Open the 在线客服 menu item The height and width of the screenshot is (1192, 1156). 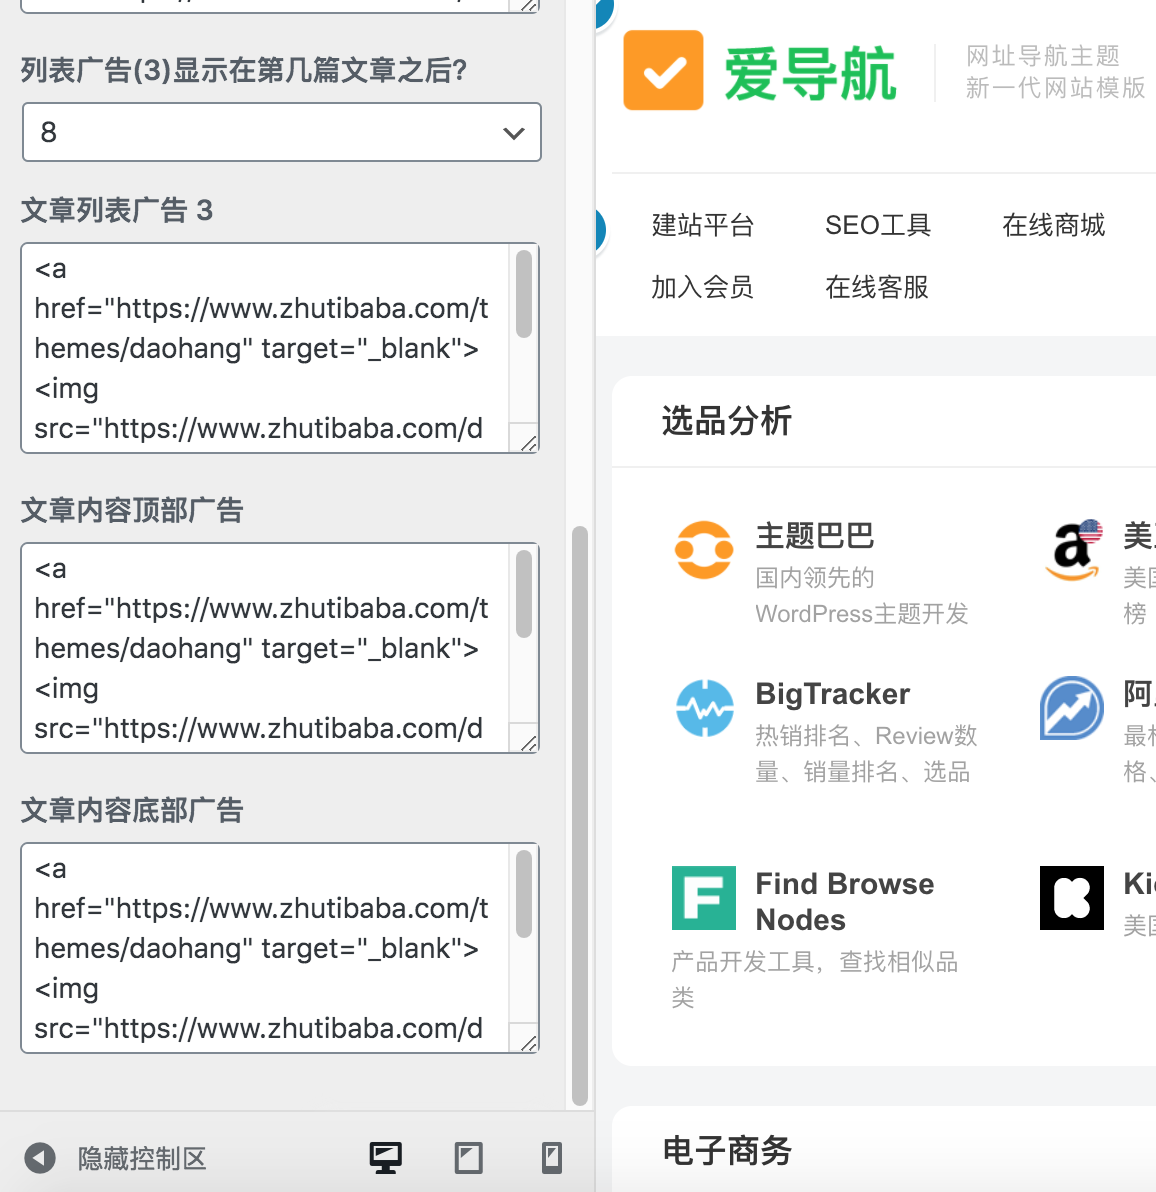[877, 287]
